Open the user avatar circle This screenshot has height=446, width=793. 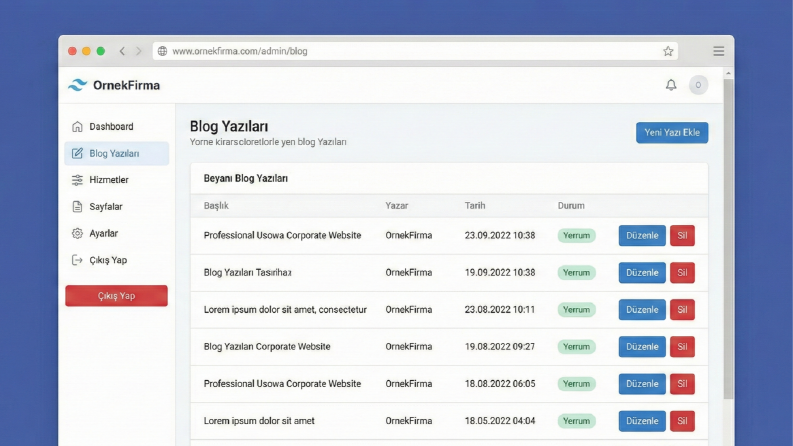[698, 85]
